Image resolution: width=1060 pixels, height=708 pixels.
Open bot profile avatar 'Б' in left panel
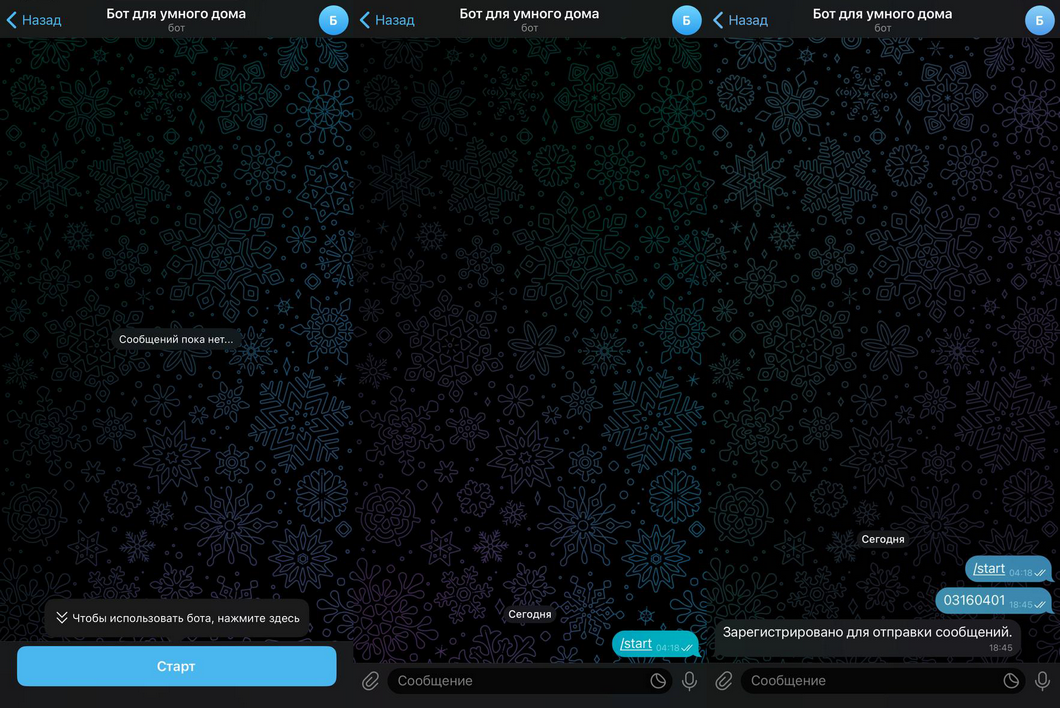pos(333,20)
